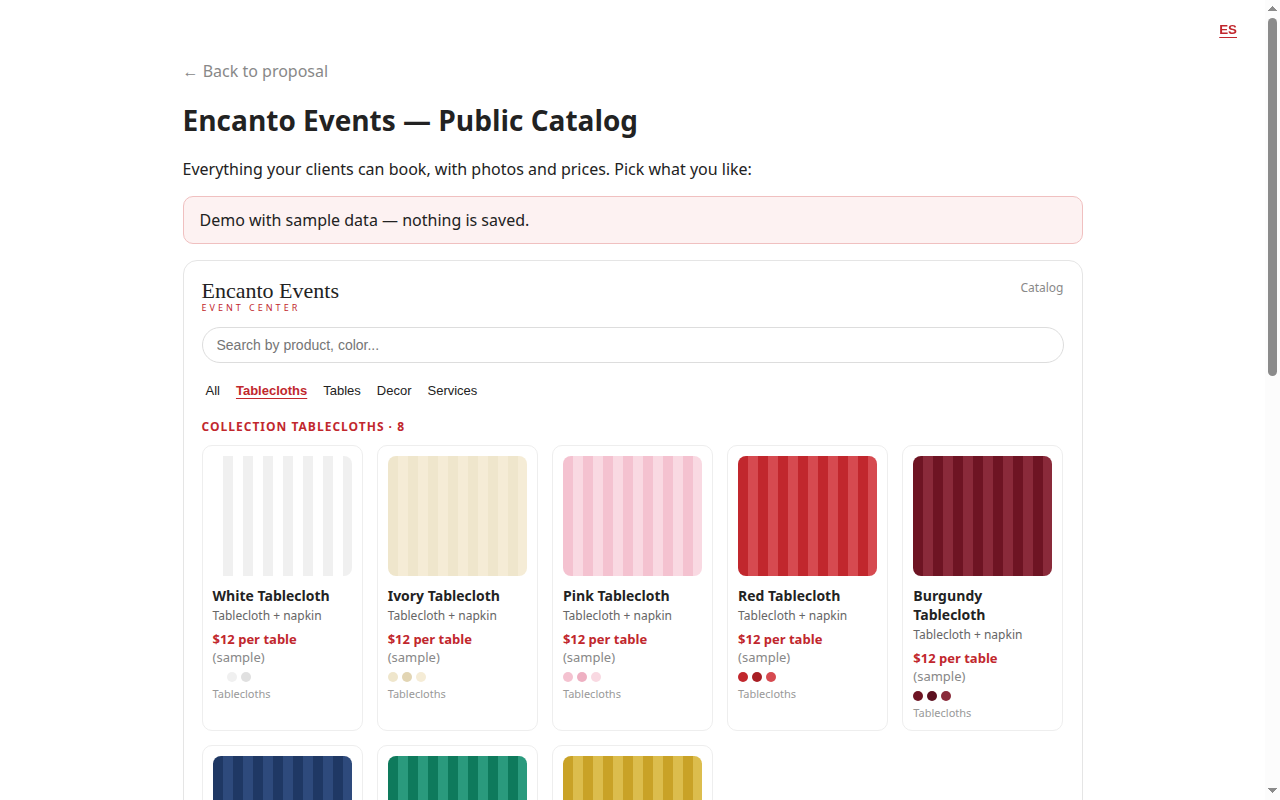1280x800 pixels.
Task: Open the Decor category tab
Action: point(394,391)
